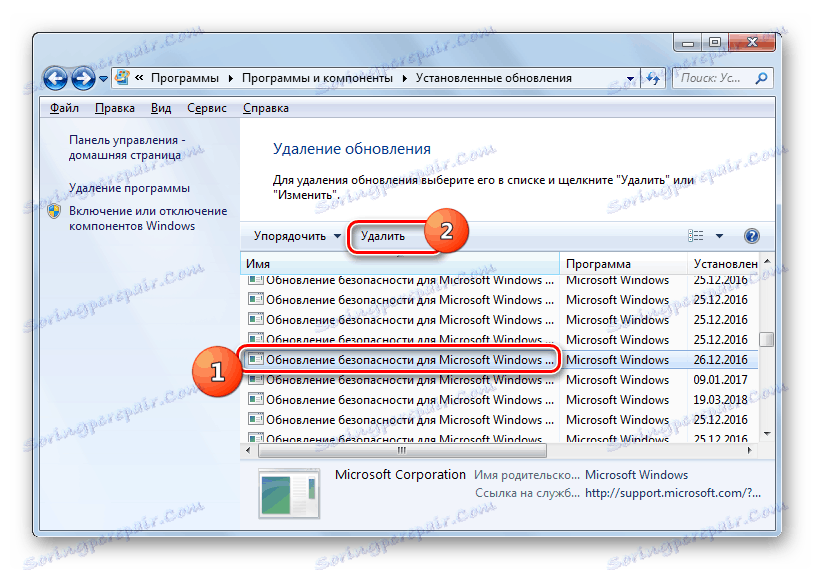Open the Справка menu
The image size is (815, 570).
pyautogui.click(x=266, y=108)
